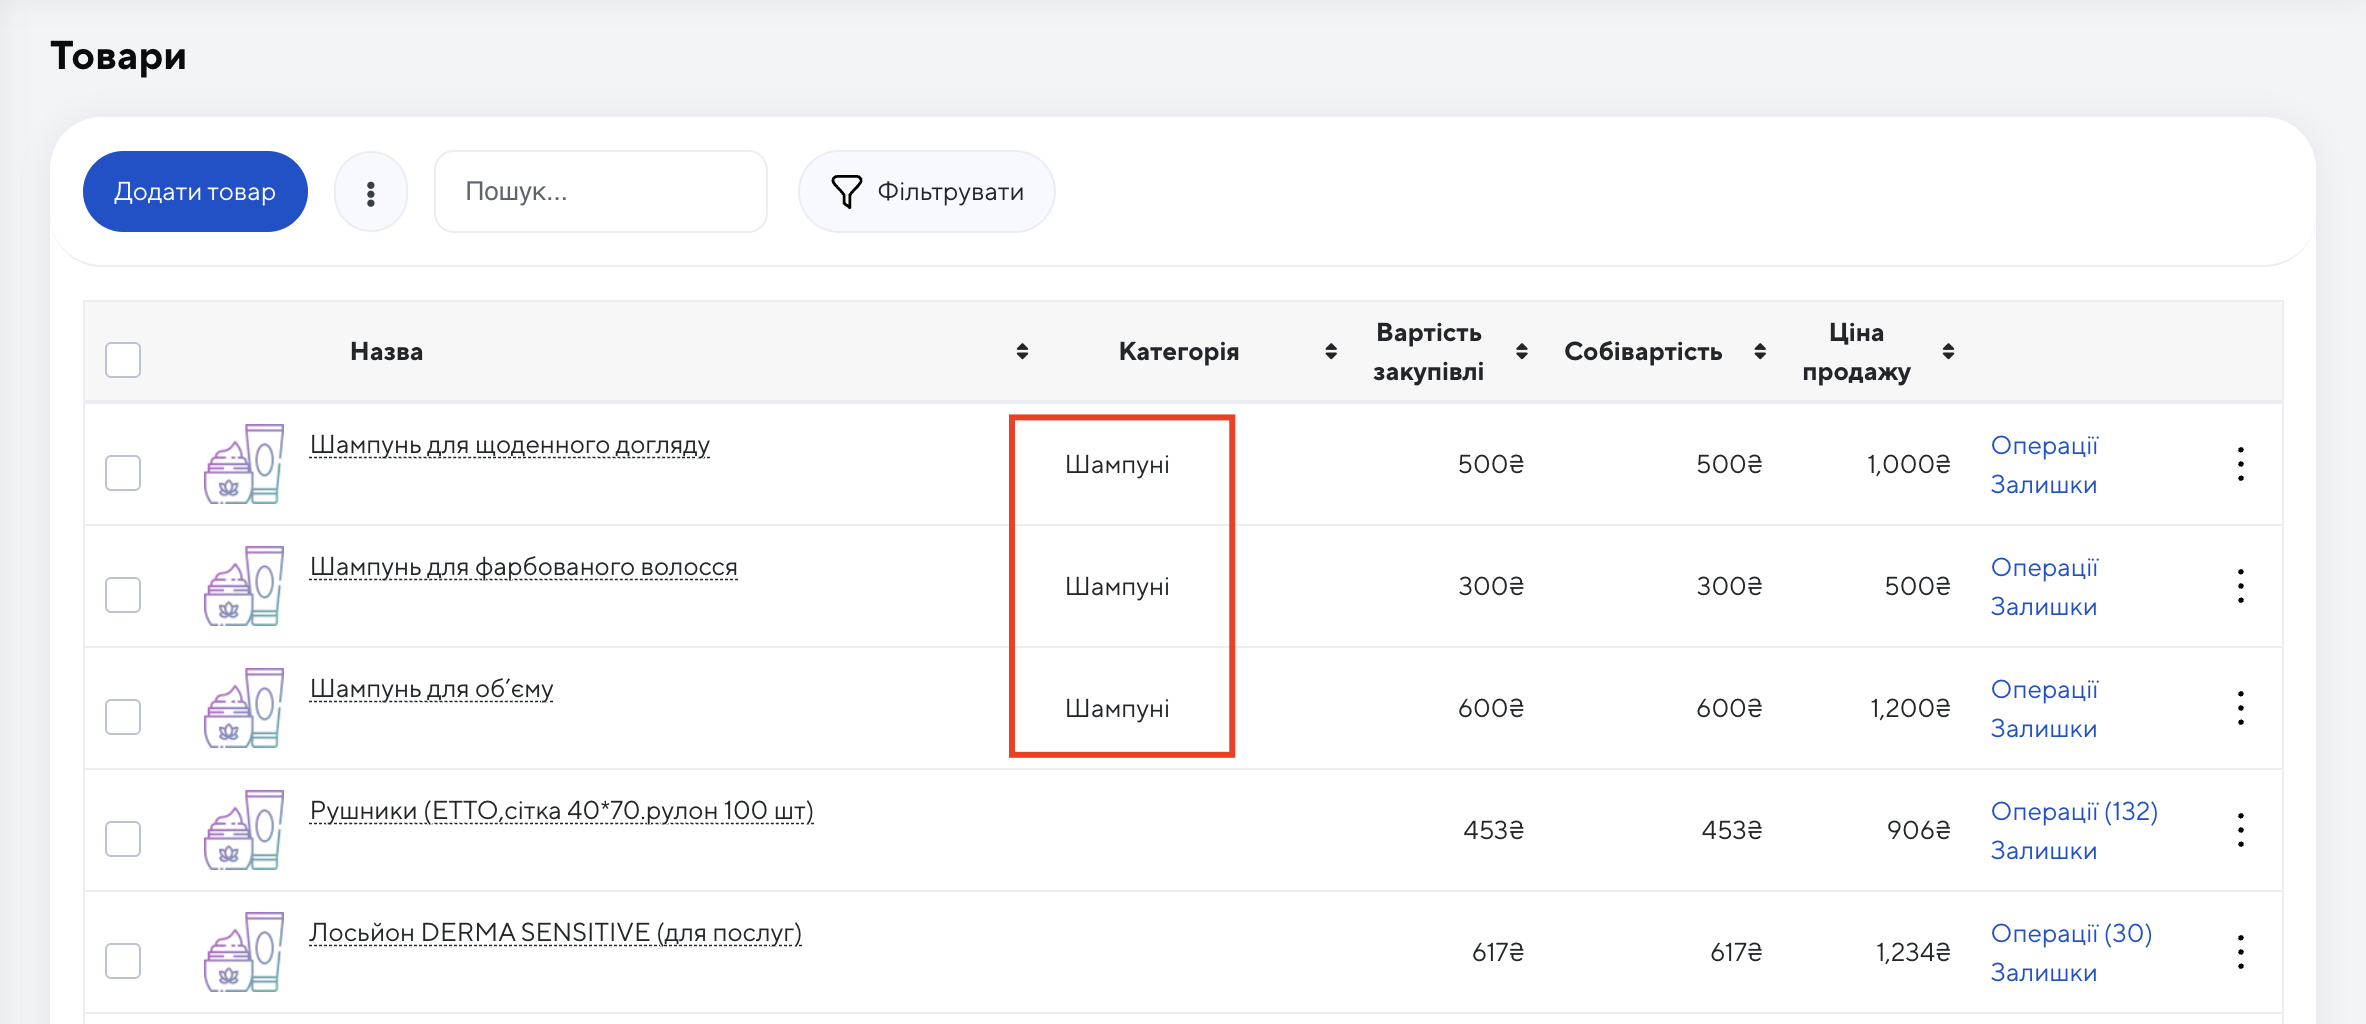Select checkbox for Лосьйон DERMA SENSITIVE row
Screen dimensions: 2366x1024
(x=123, y=961)
